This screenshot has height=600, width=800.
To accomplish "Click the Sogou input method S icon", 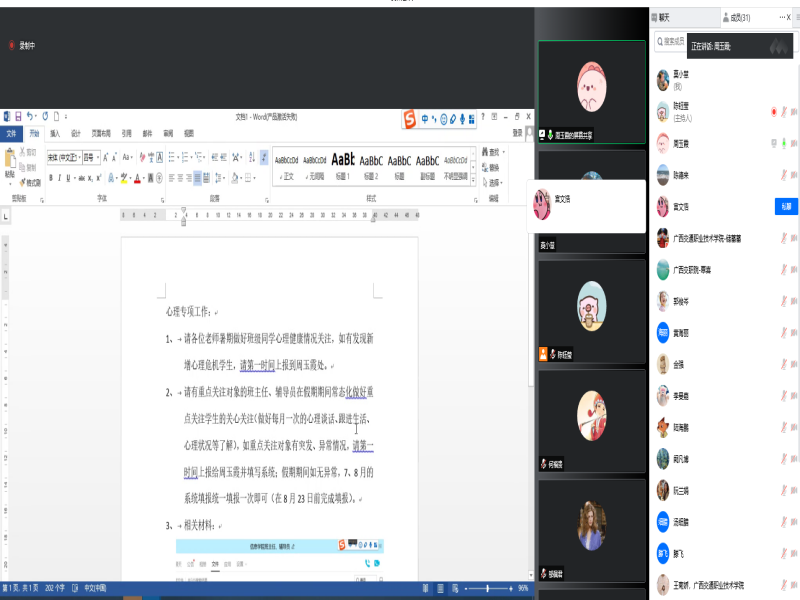I will (409, 120).
